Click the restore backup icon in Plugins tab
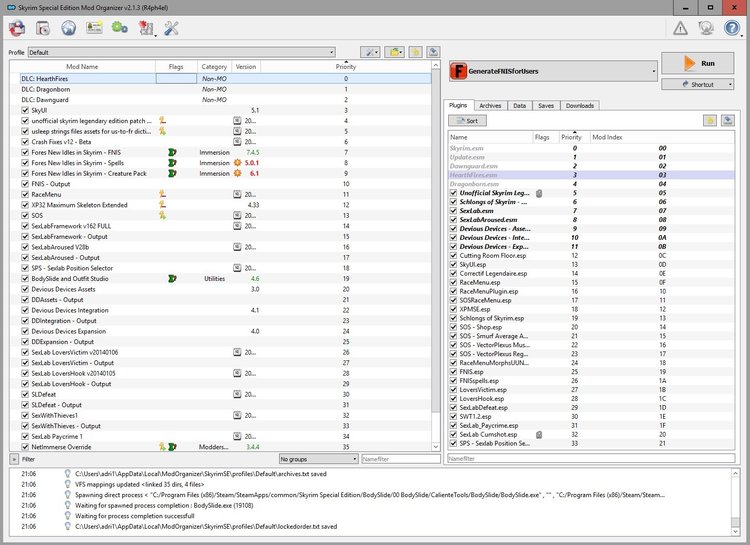Viewport: 750px width, 545px height. coord(710,120)
